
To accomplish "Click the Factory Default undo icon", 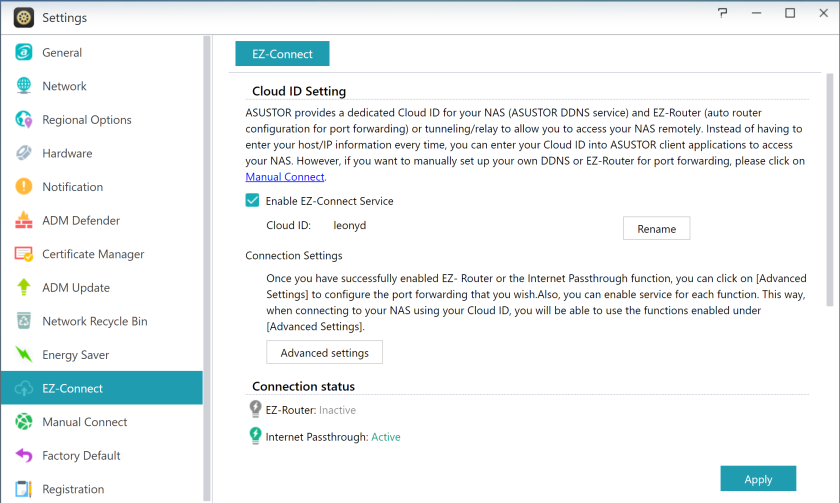I will pyautogui.click(x=24, y=455).
